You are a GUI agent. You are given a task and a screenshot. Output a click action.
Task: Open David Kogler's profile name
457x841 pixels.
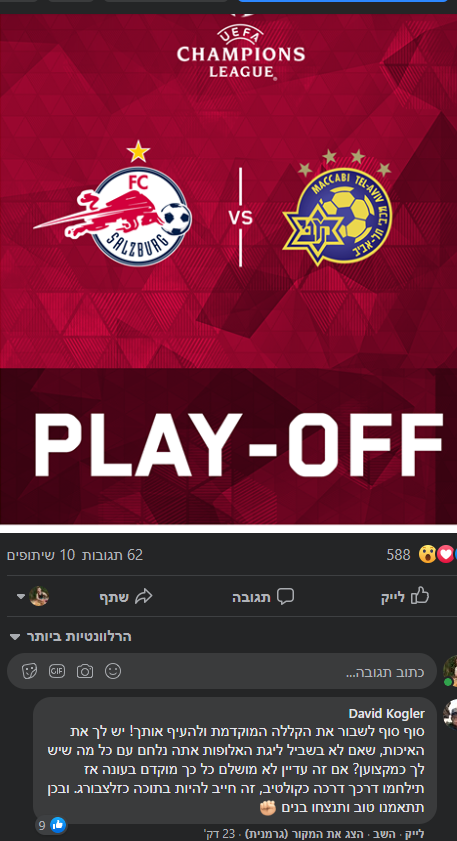(x=386, y=713)
